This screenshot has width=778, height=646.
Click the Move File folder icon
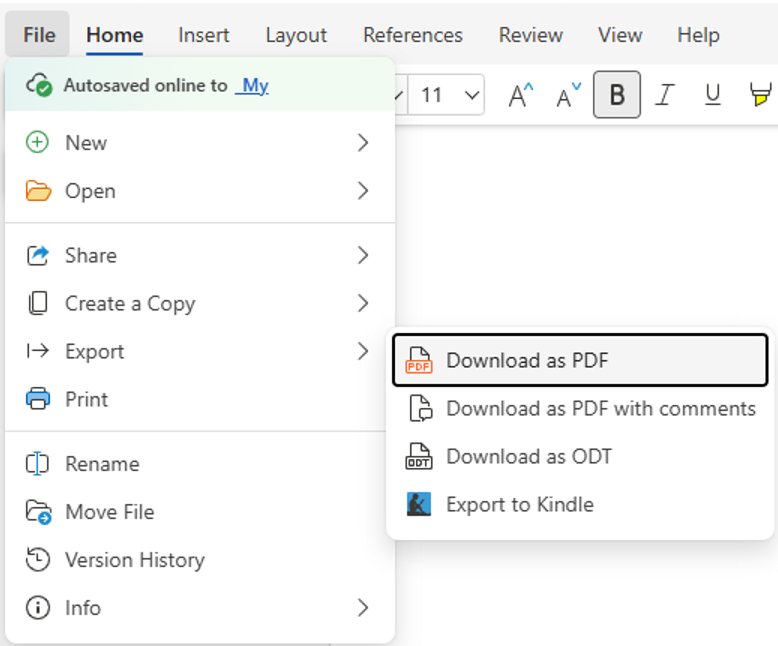[x=38, y=512]
